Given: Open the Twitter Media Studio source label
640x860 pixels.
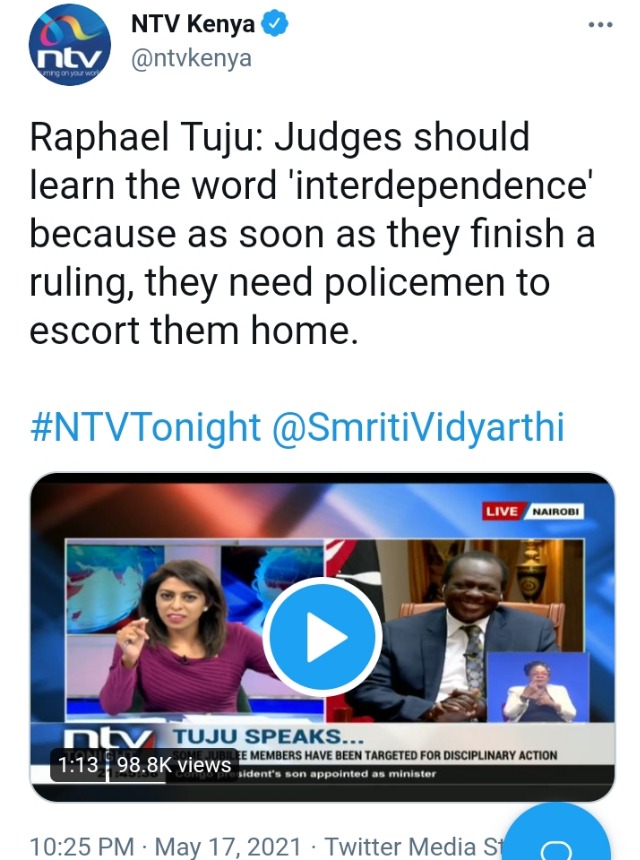Looking at the screenshot, I should pyautogui.click(x=414, y=846).
